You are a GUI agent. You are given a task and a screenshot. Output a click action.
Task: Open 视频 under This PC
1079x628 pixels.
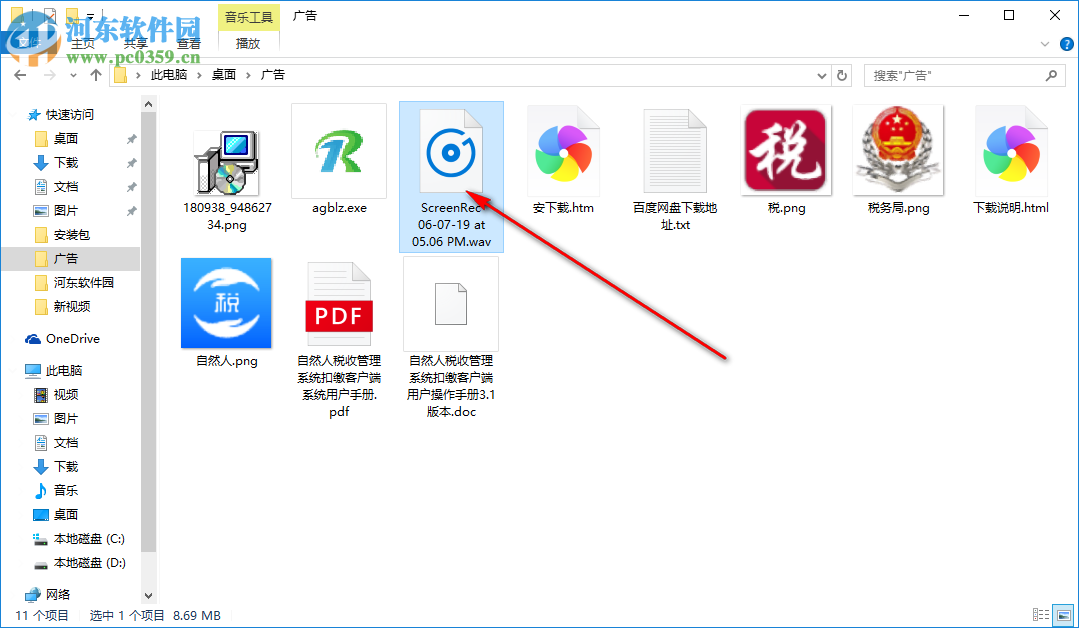coord(65,395)
